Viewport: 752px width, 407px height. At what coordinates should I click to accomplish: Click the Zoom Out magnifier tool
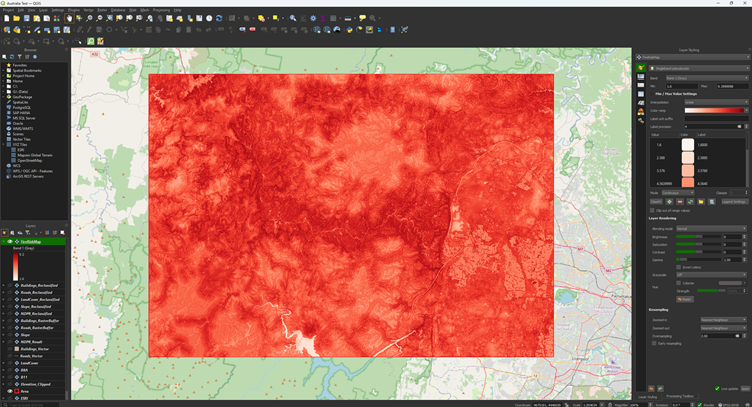100,18
